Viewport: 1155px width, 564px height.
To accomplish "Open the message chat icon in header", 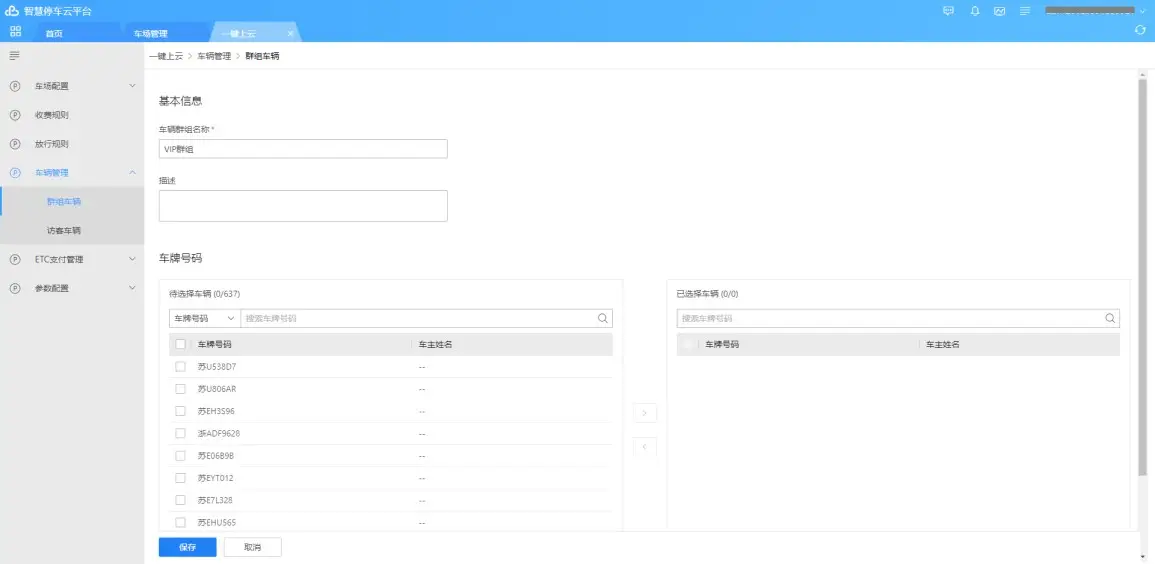I will (x=948, y=11).
